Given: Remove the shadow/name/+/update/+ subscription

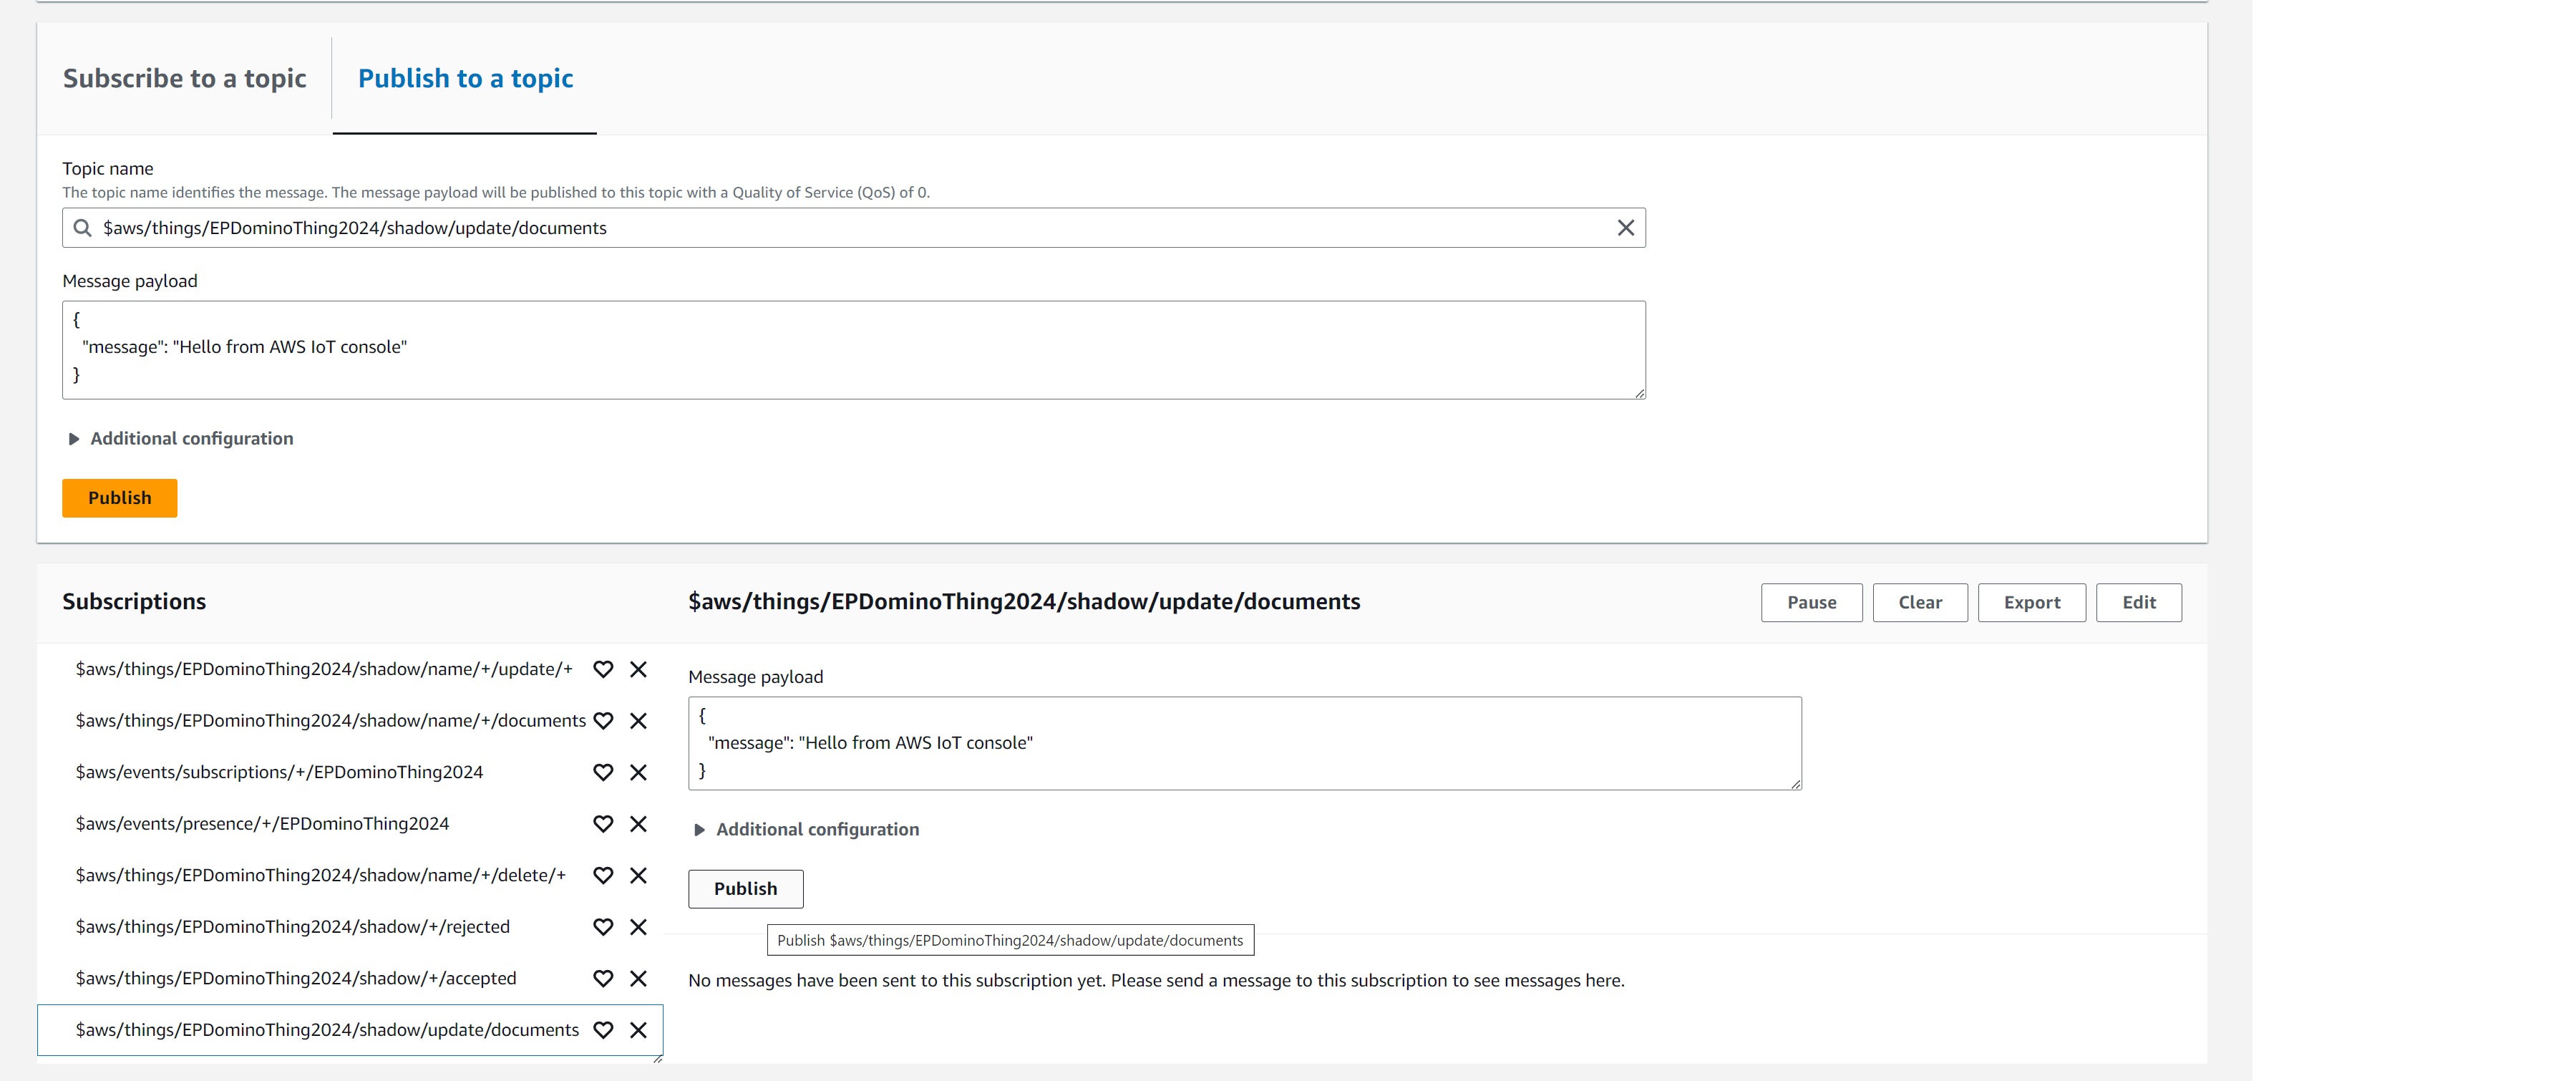Looking at the screenshot, I should (x=638, y=669).
